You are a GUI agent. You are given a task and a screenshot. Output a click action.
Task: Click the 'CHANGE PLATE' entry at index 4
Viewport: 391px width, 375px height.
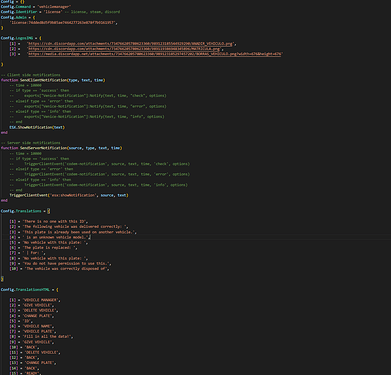click(x=37, y=316)
